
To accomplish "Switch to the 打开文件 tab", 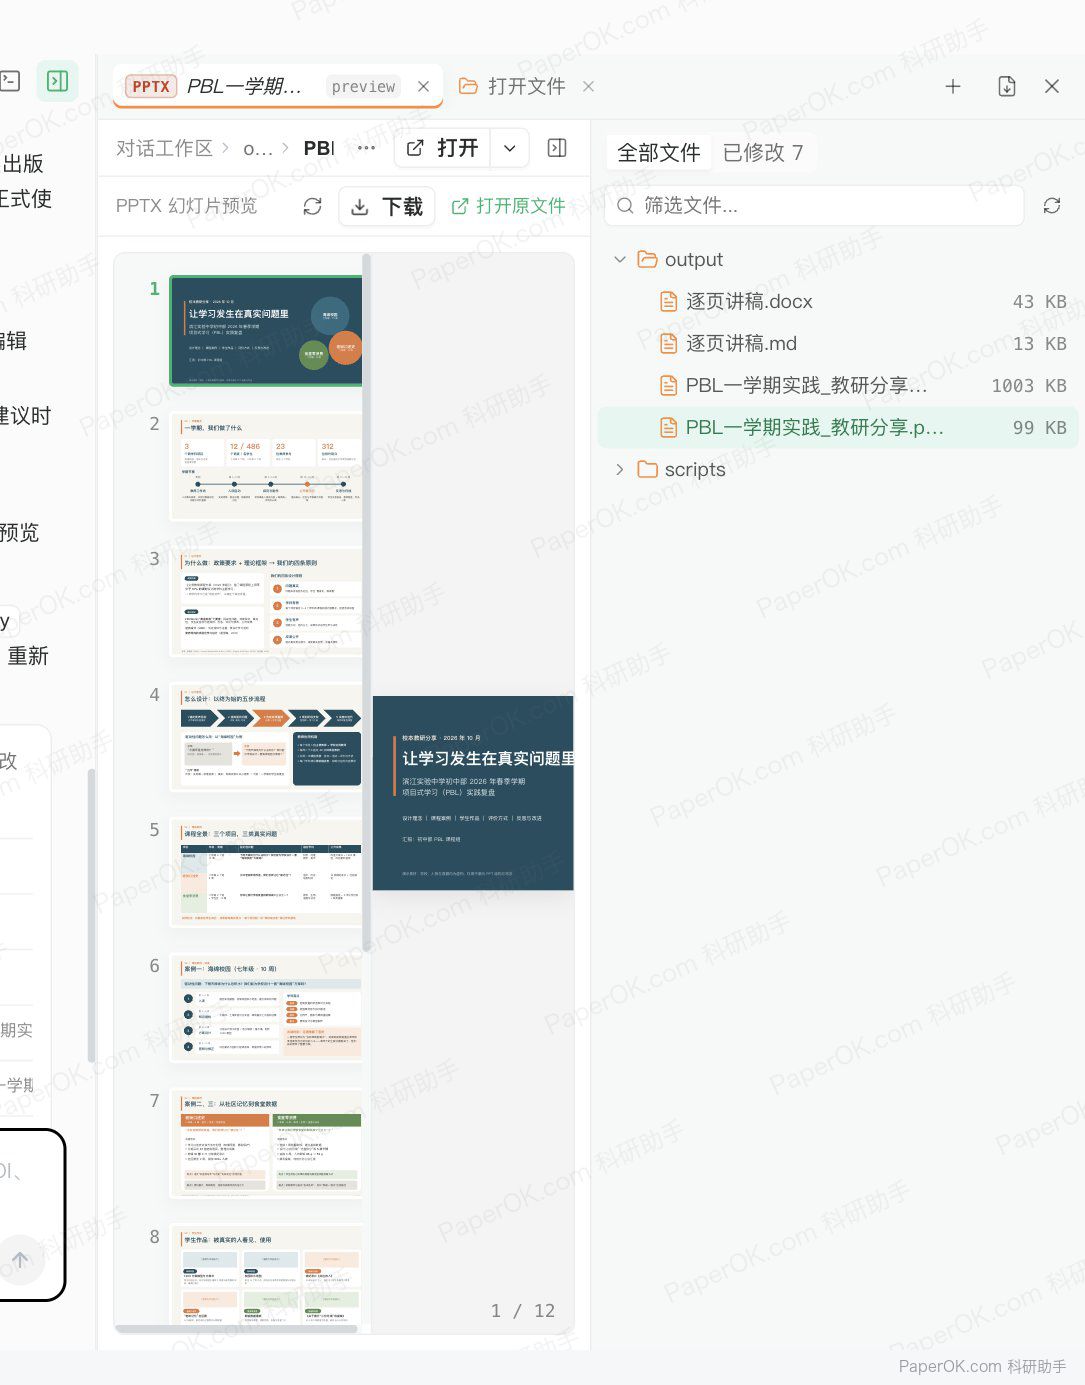I will point(512,86).
